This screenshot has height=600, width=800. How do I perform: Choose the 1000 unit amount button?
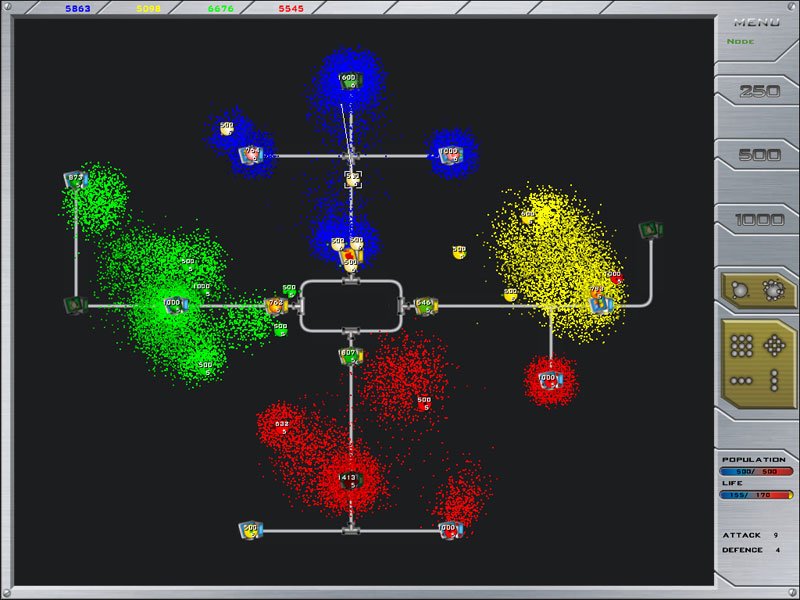pos(757,220)
